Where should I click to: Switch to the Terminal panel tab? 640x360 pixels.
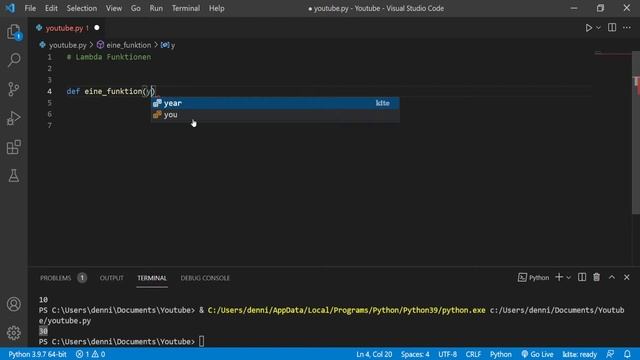[152, 278]
